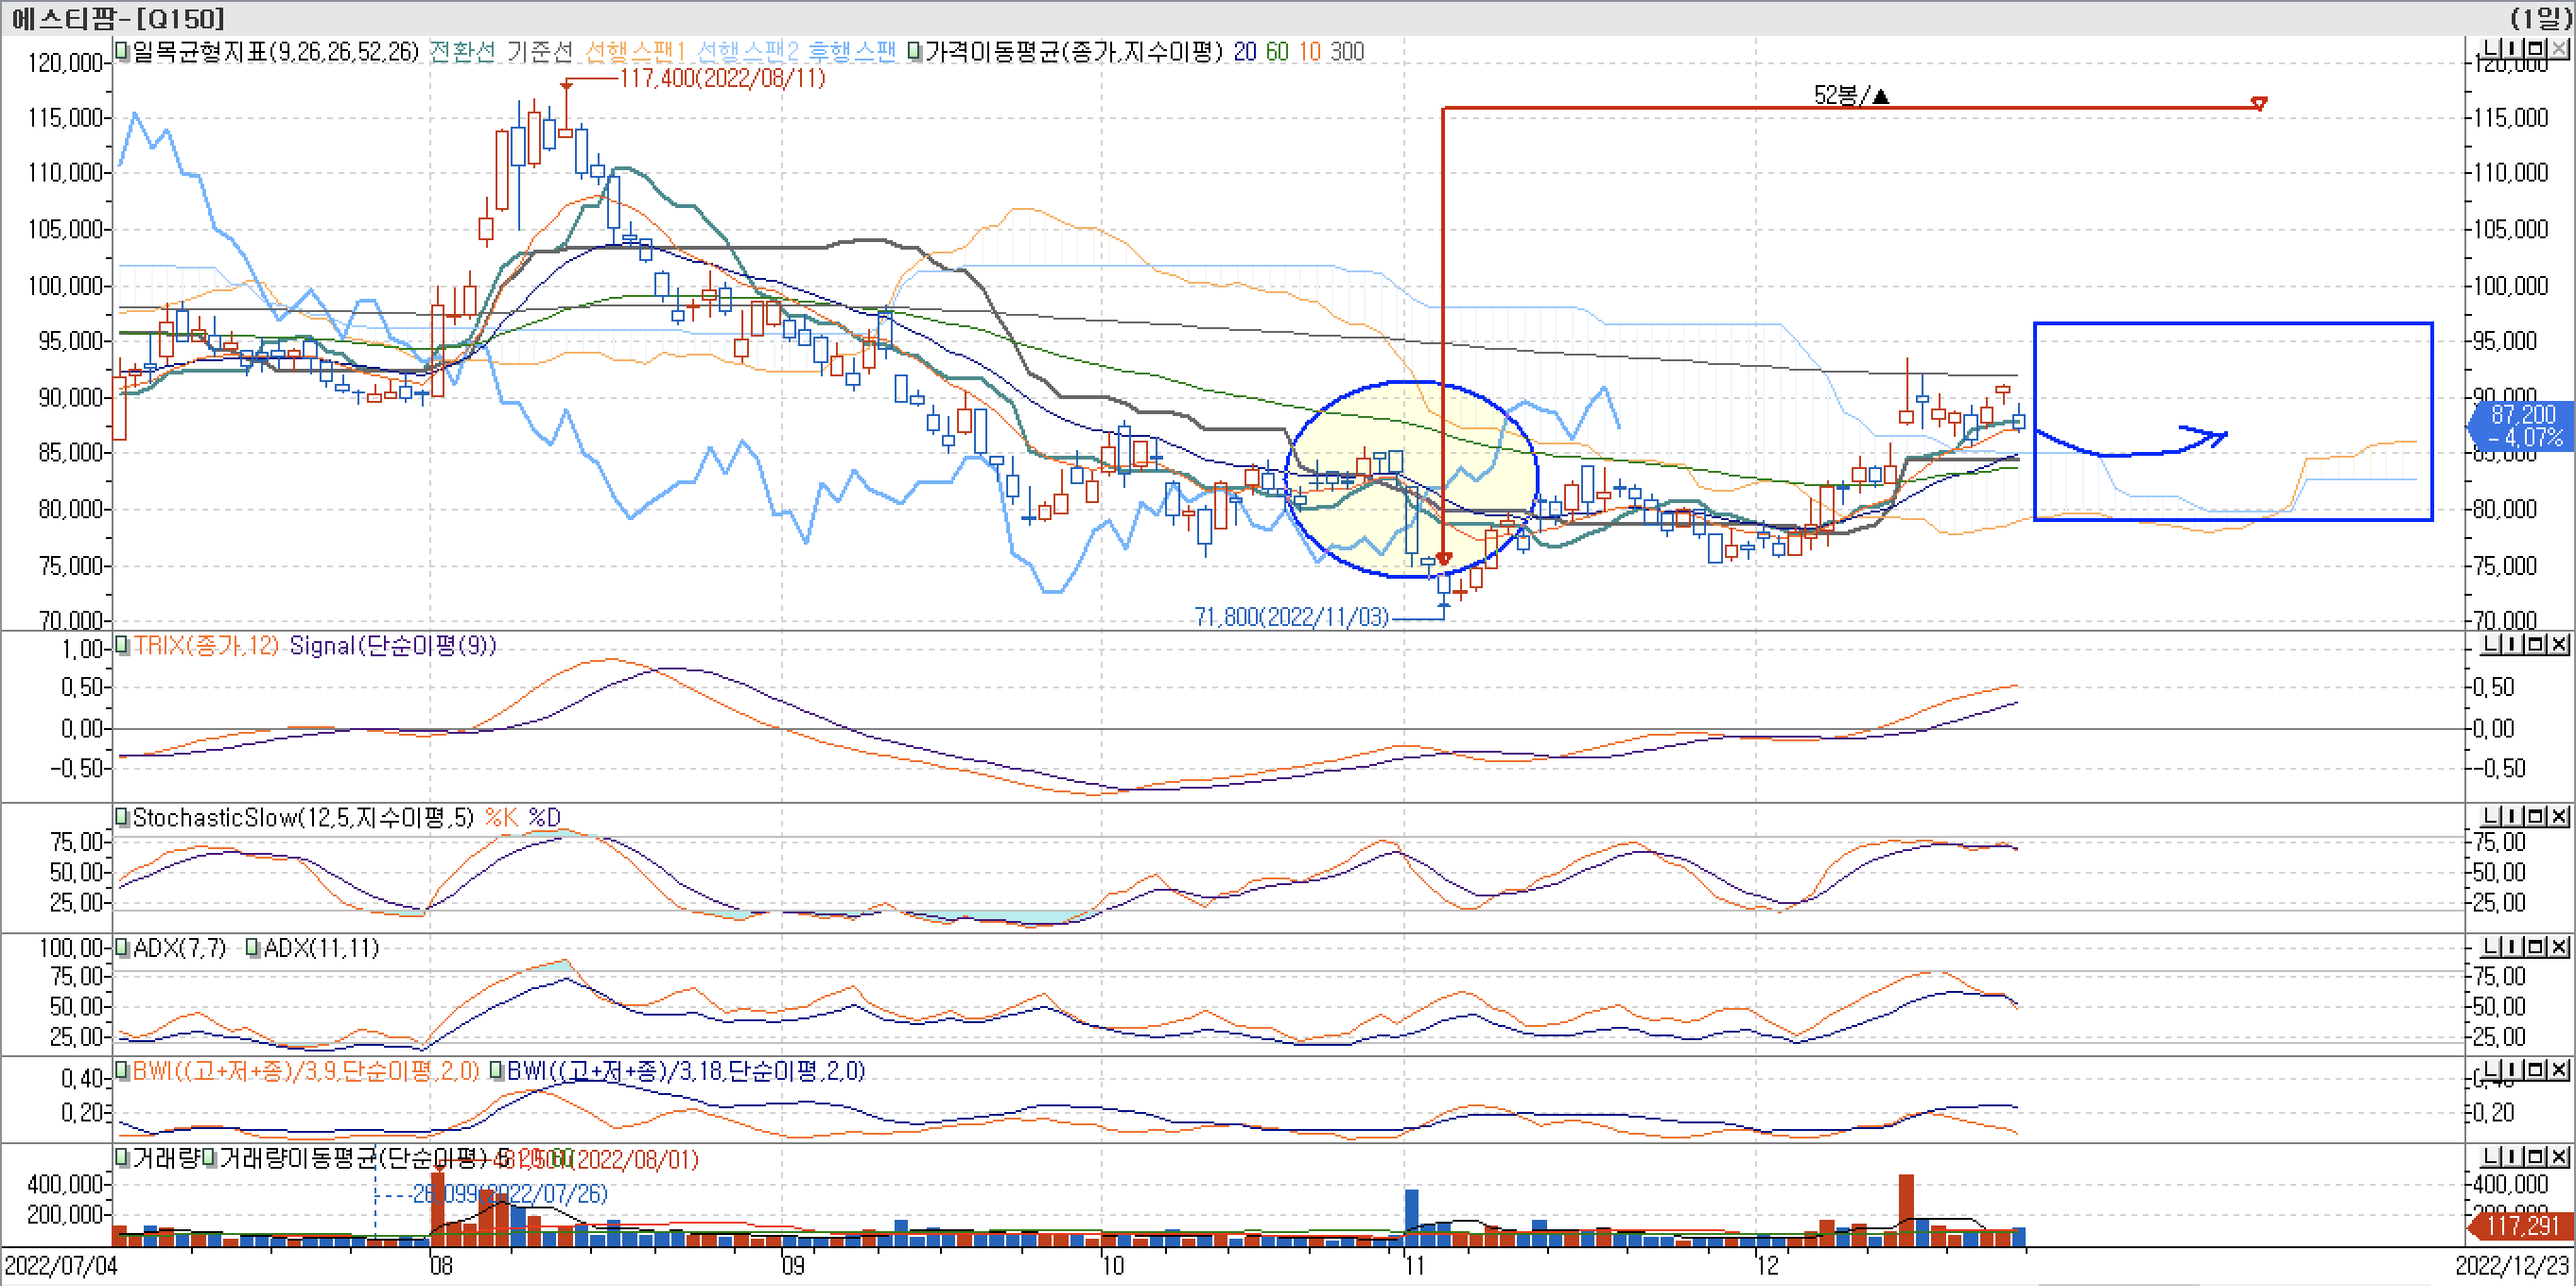Screen dimensions: 2576x1286
Task: Click the TRIX(종가,12) indicator label
Action: click(x=205, y=646)
